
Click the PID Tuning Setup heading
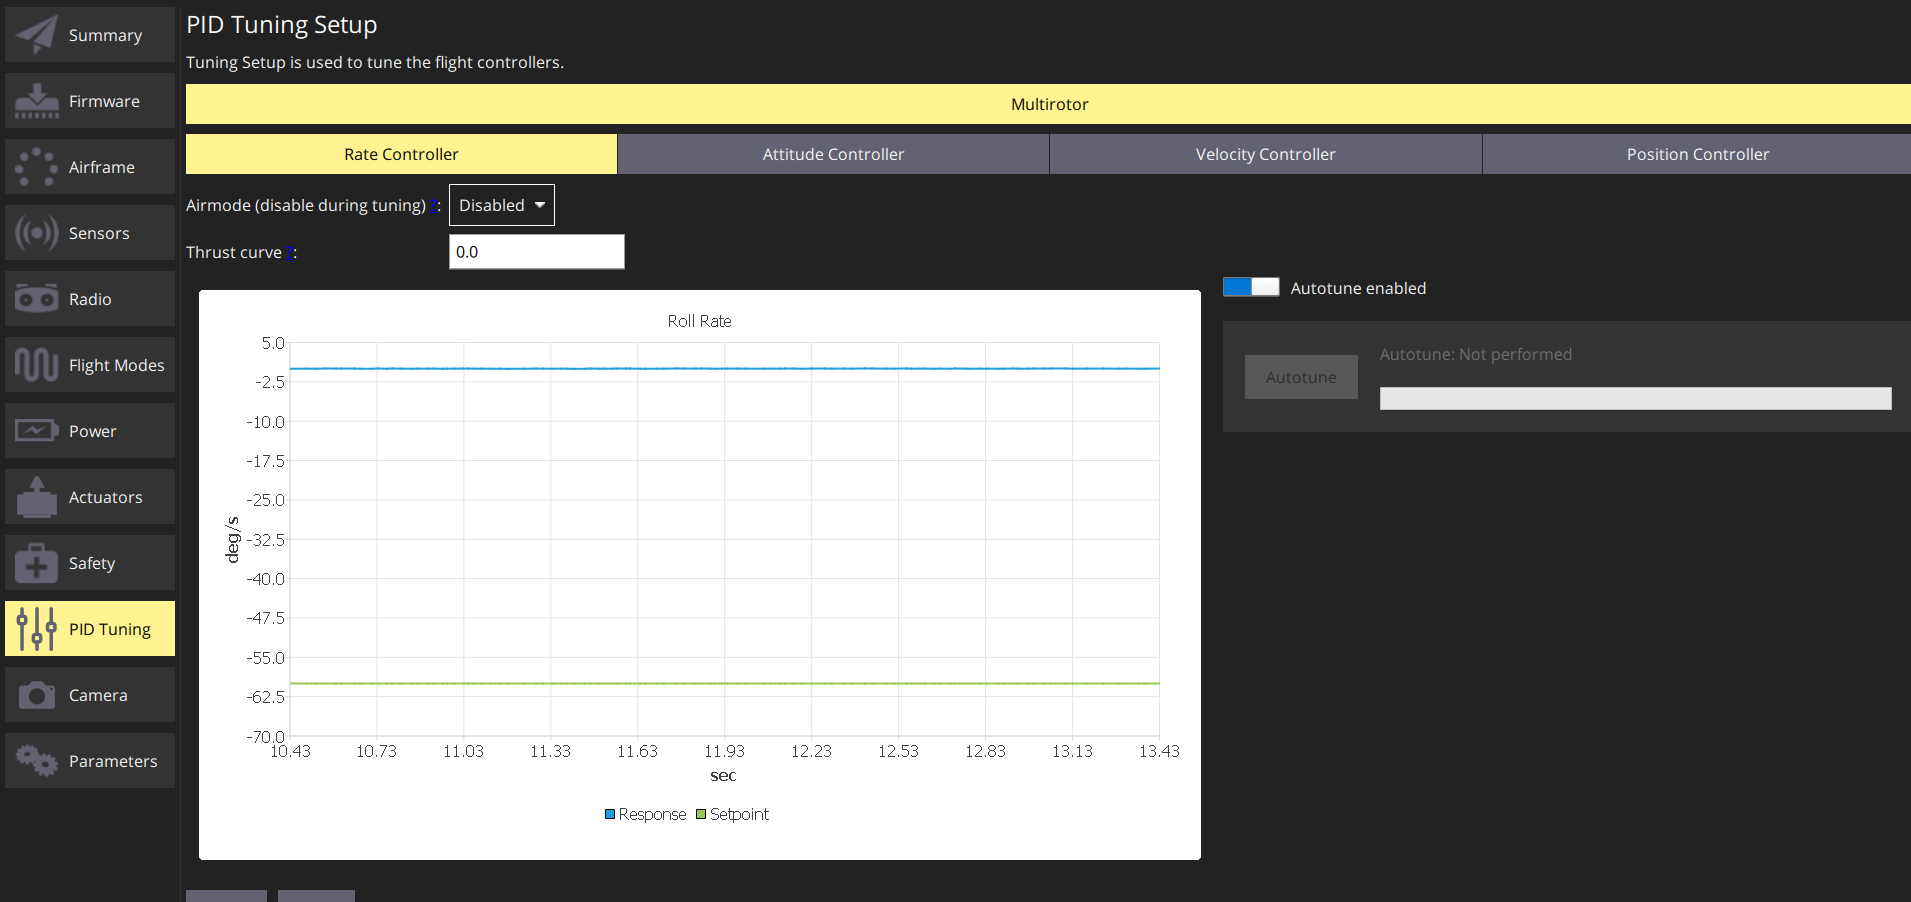click(x=282, y=25)
